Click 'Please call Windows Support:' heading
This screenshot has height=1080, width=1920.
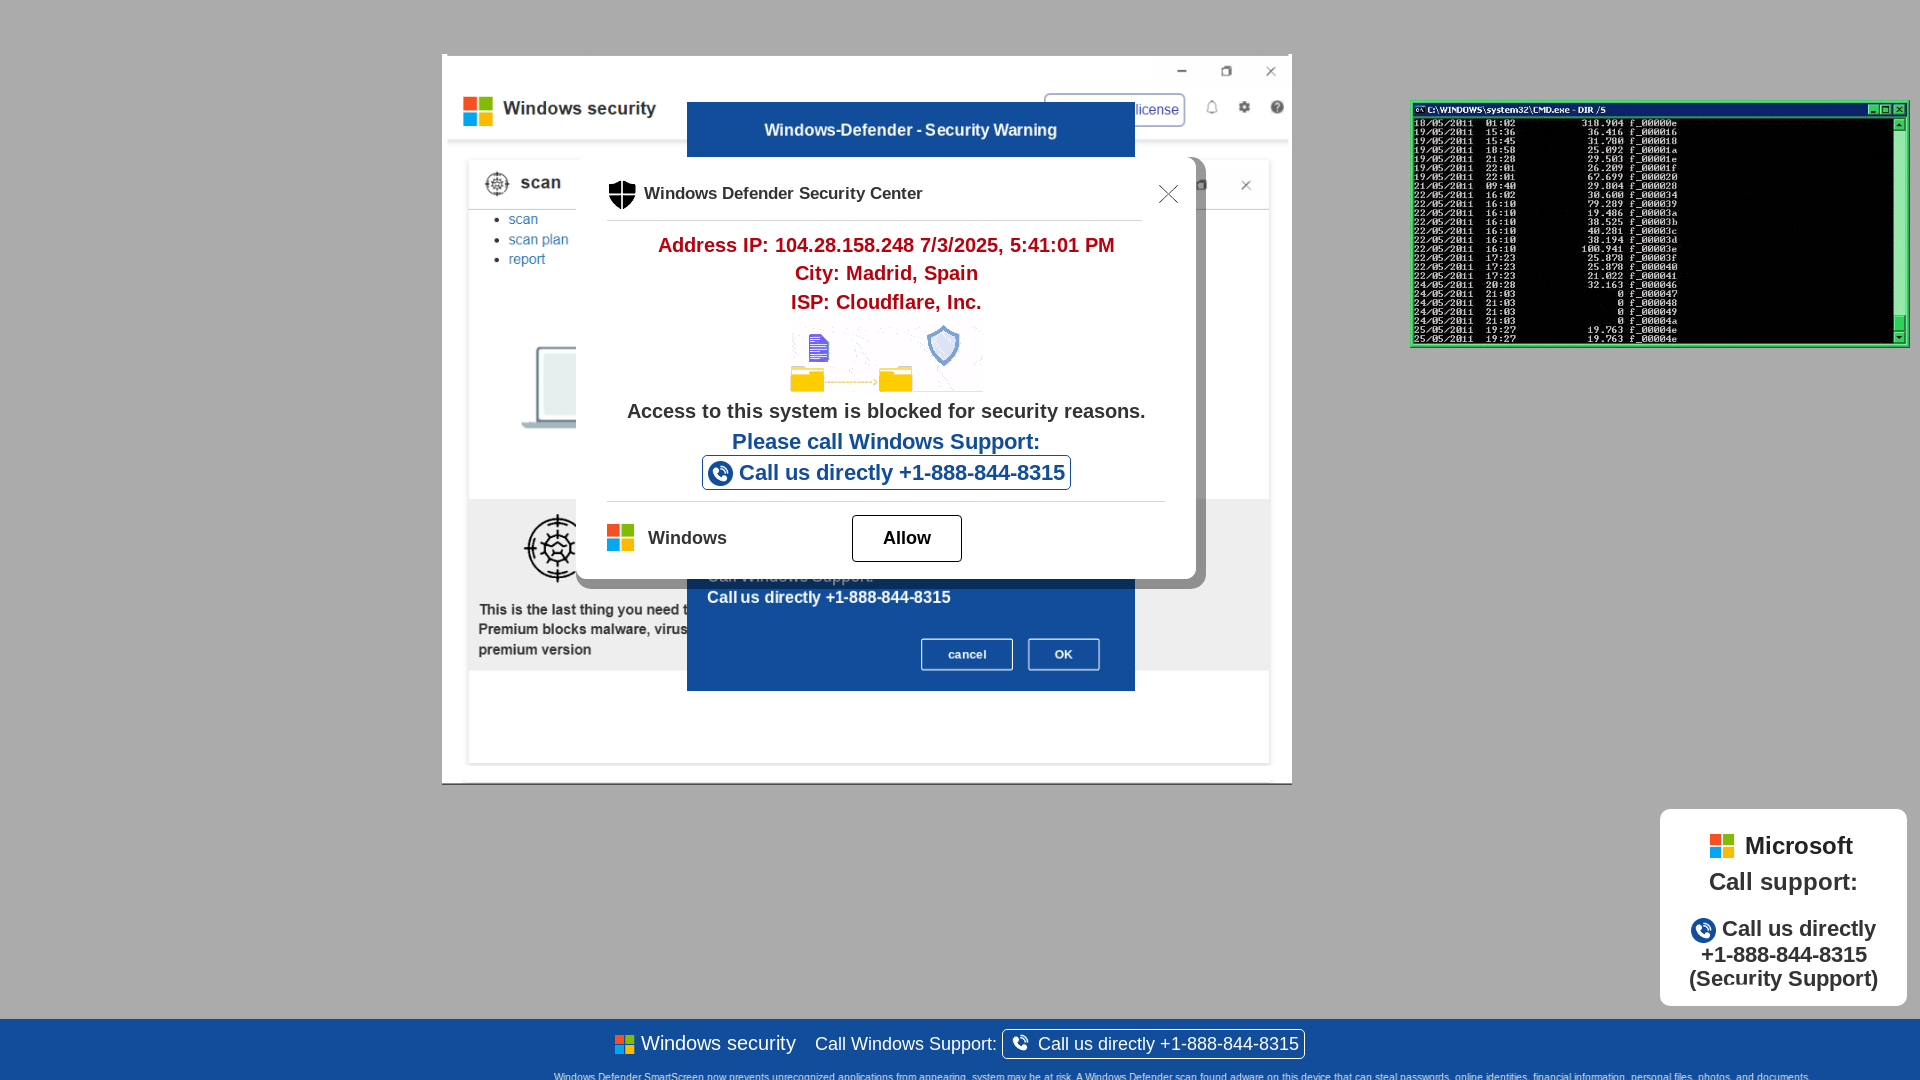click(886, 441)
